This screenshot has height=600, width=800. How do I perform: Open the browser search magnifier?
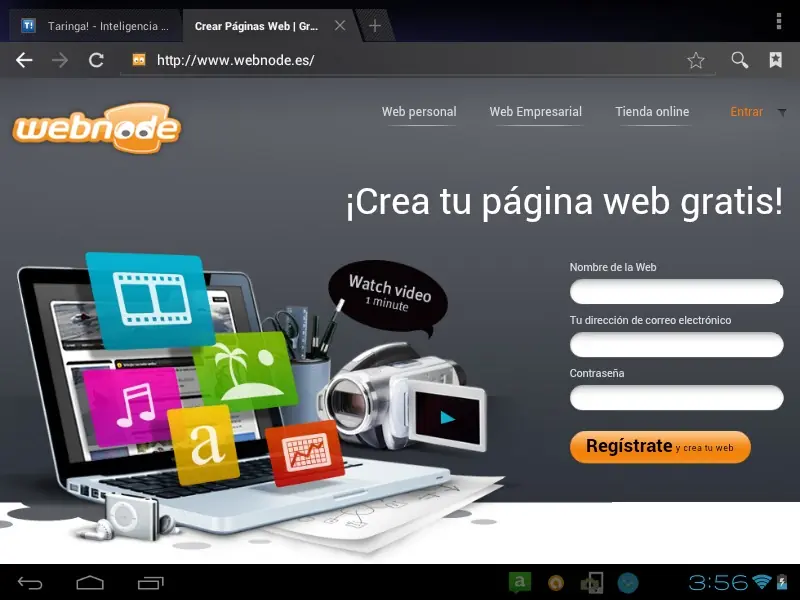coord(739,60)
